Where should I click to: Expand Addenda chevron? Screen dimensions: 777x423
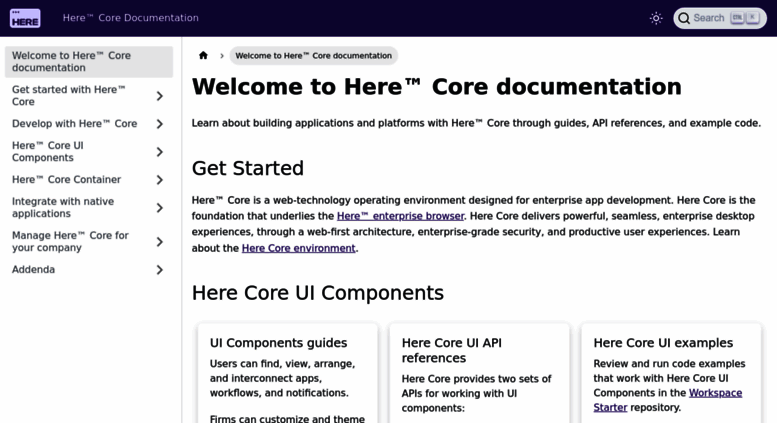[160, 270]
